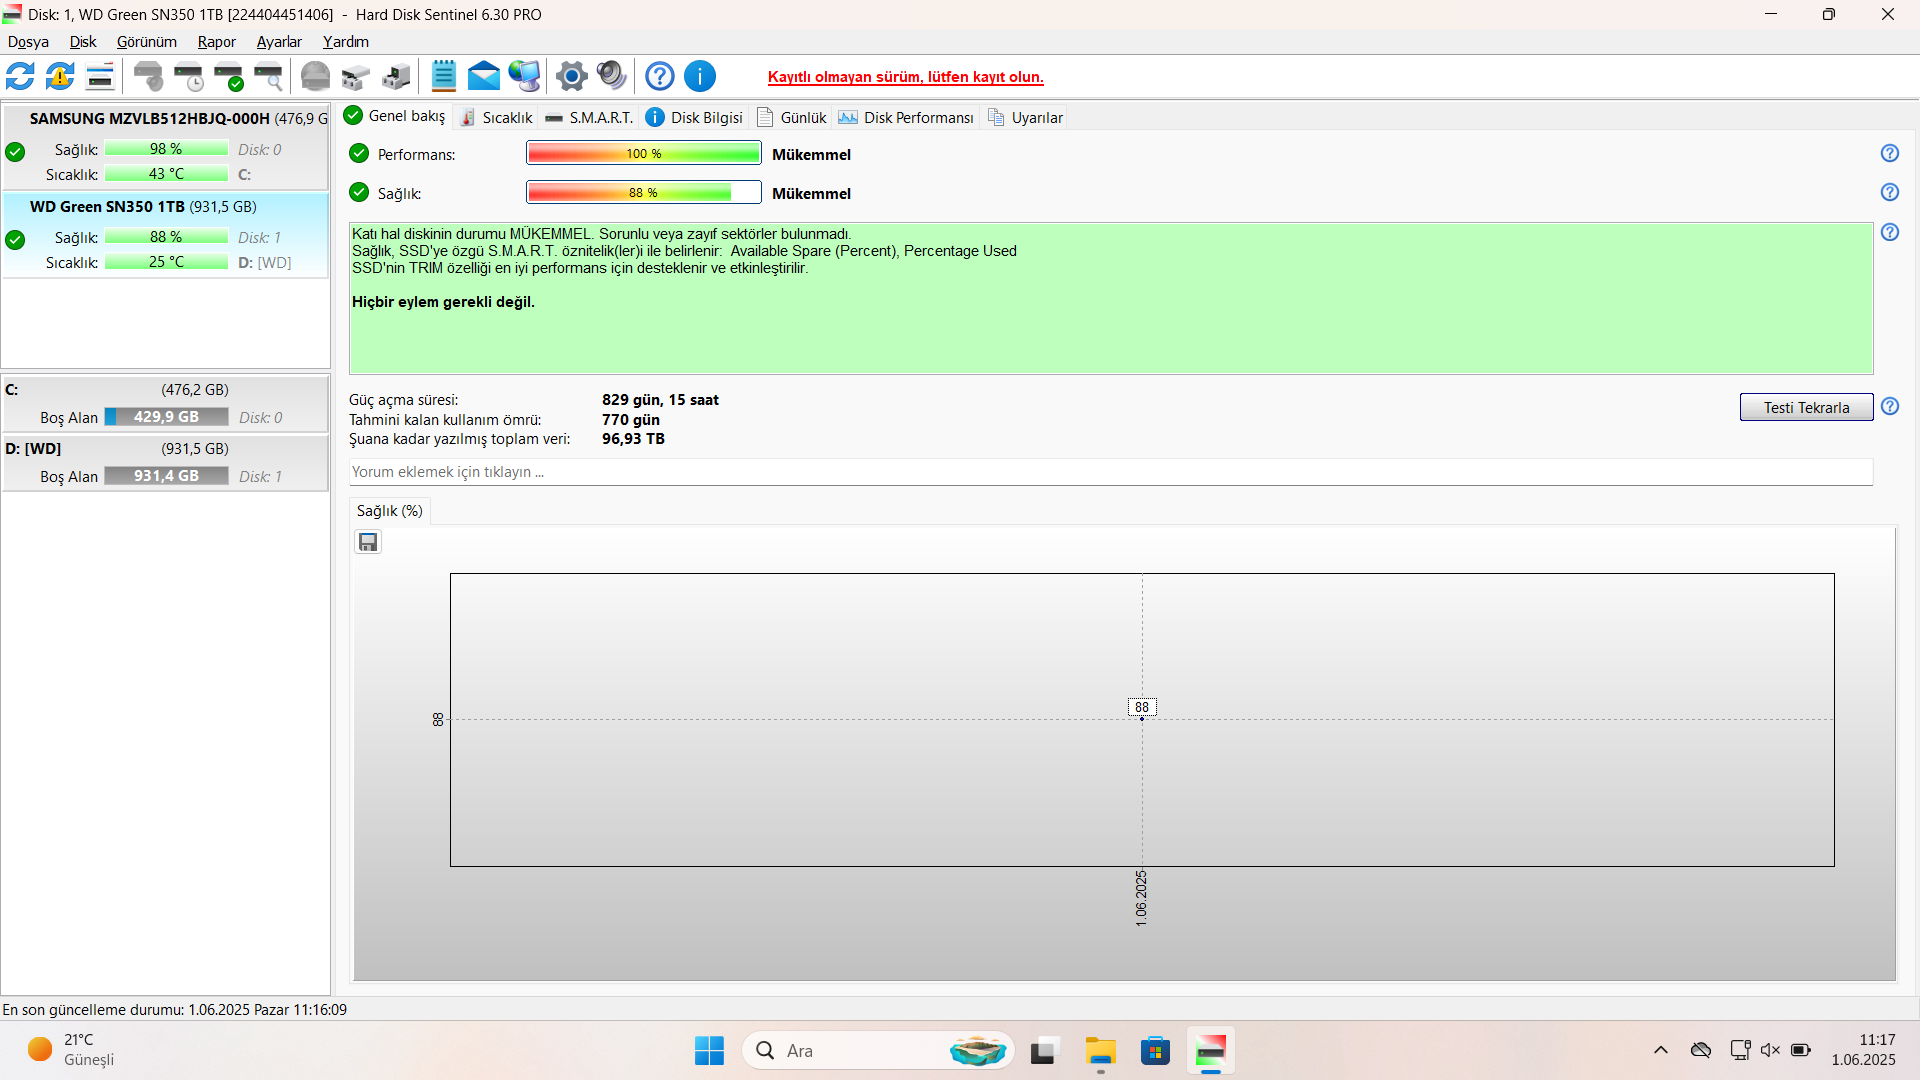Click the unregistered version registration link

[906, 77]
